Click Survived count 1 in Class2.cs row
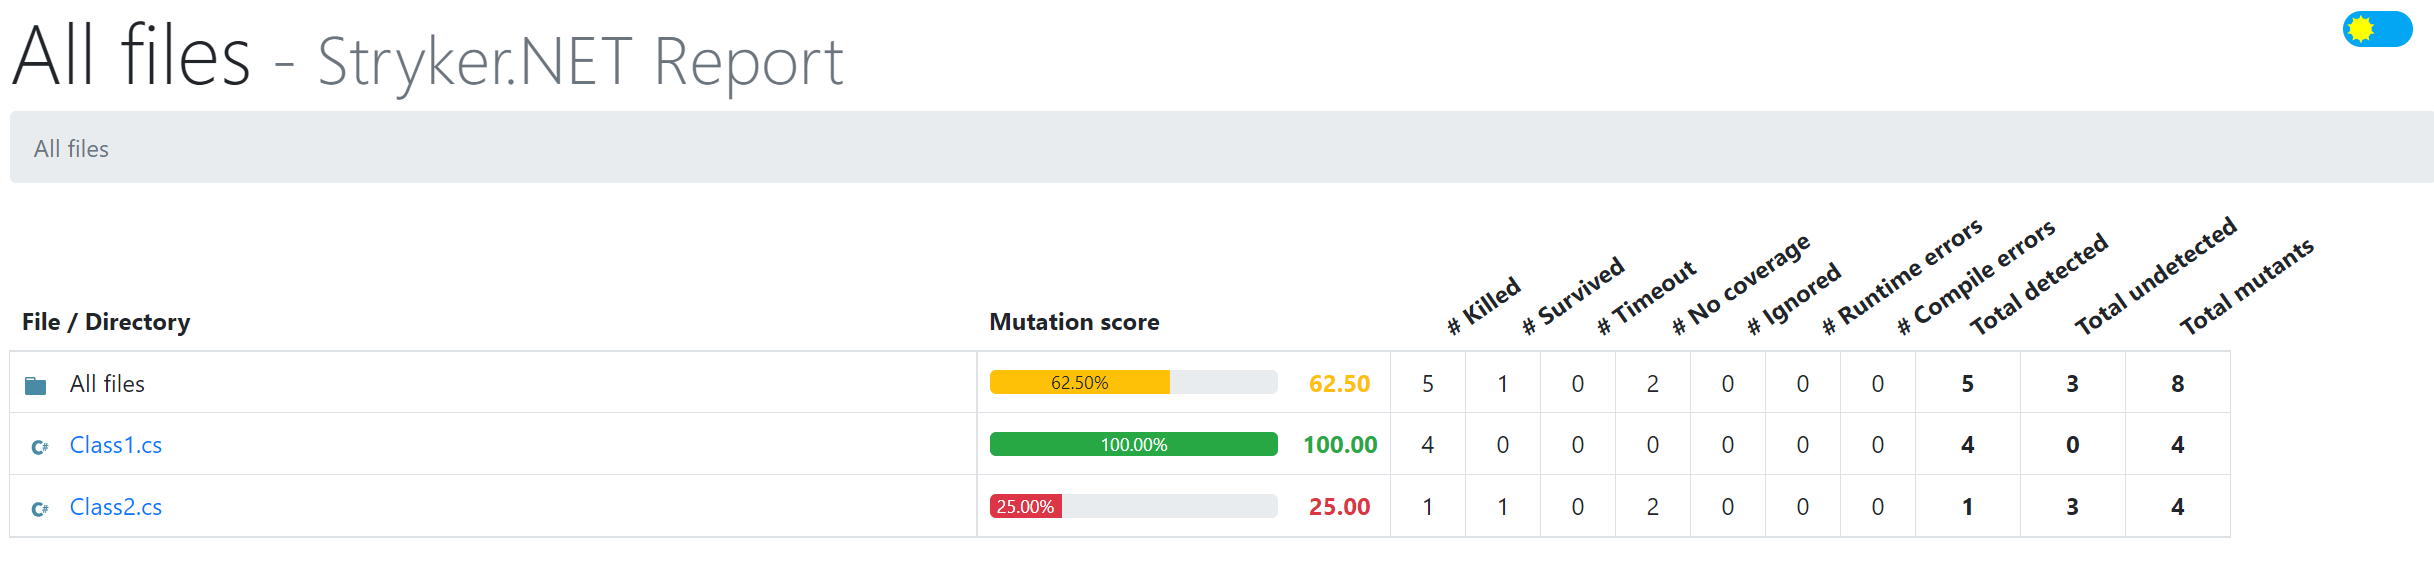 point(1503,507)
